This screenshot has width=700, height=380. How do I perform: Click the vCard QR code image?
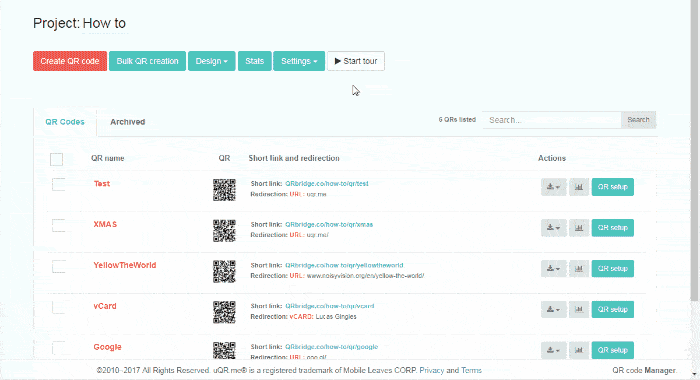click(224, 312)
